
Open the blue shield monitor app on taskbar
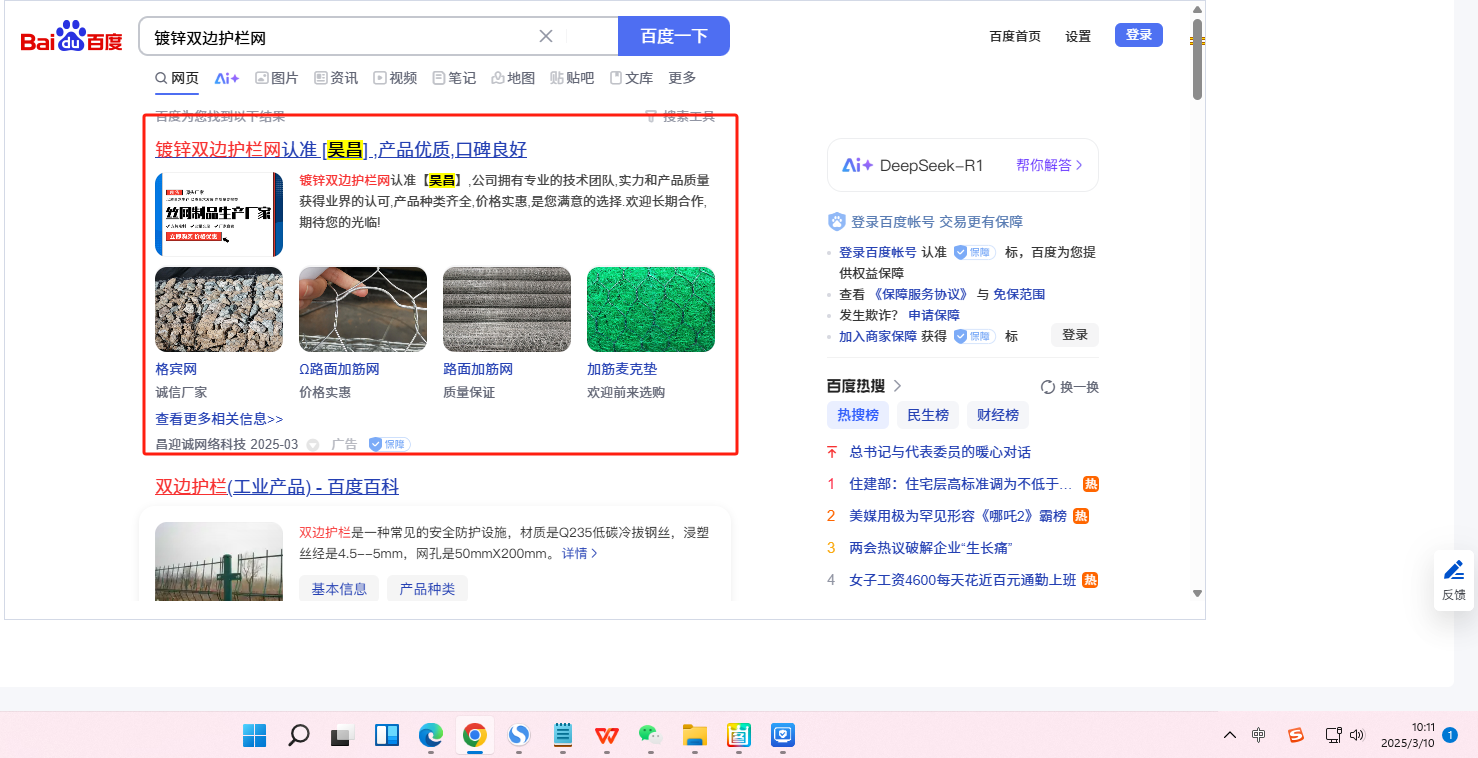tap(783, 735)
